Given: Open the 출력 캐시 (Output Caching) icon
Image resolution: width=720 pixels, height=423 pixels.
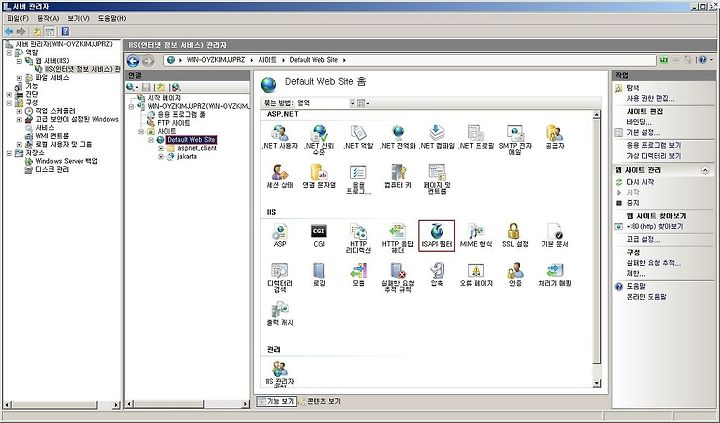Looking at the screenshot, I should point(280,314).
